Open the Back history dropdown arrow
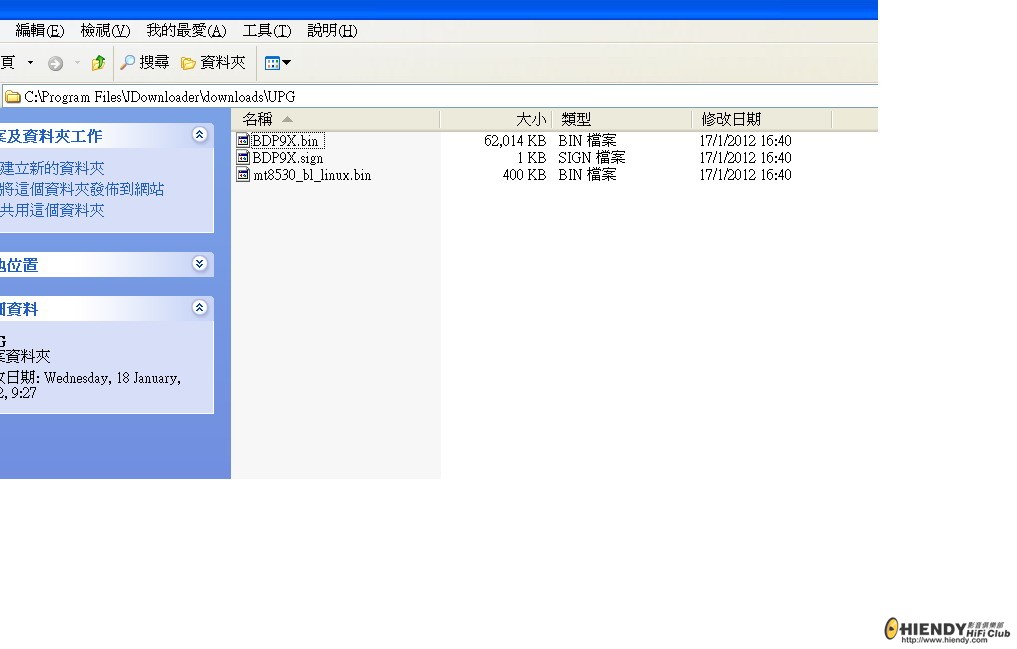 point(30,63)
